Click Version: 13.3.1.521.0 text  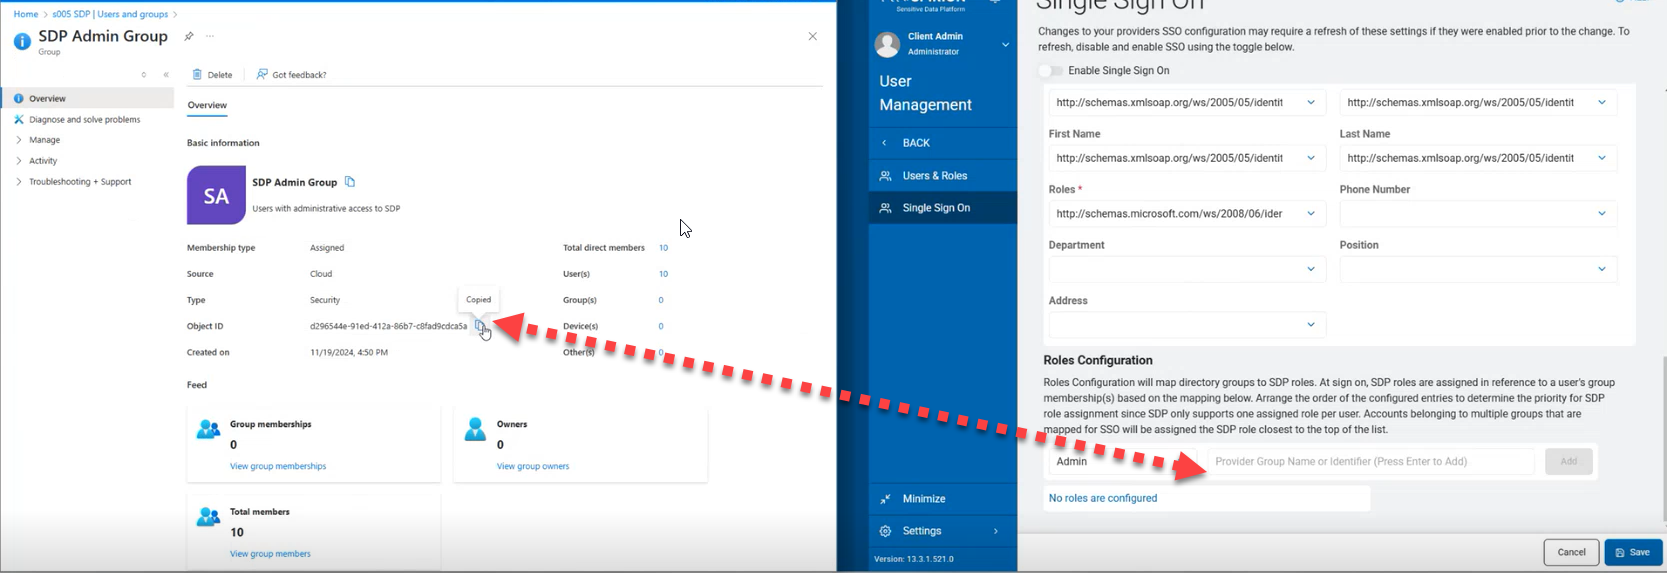click(x=913, y=559)
